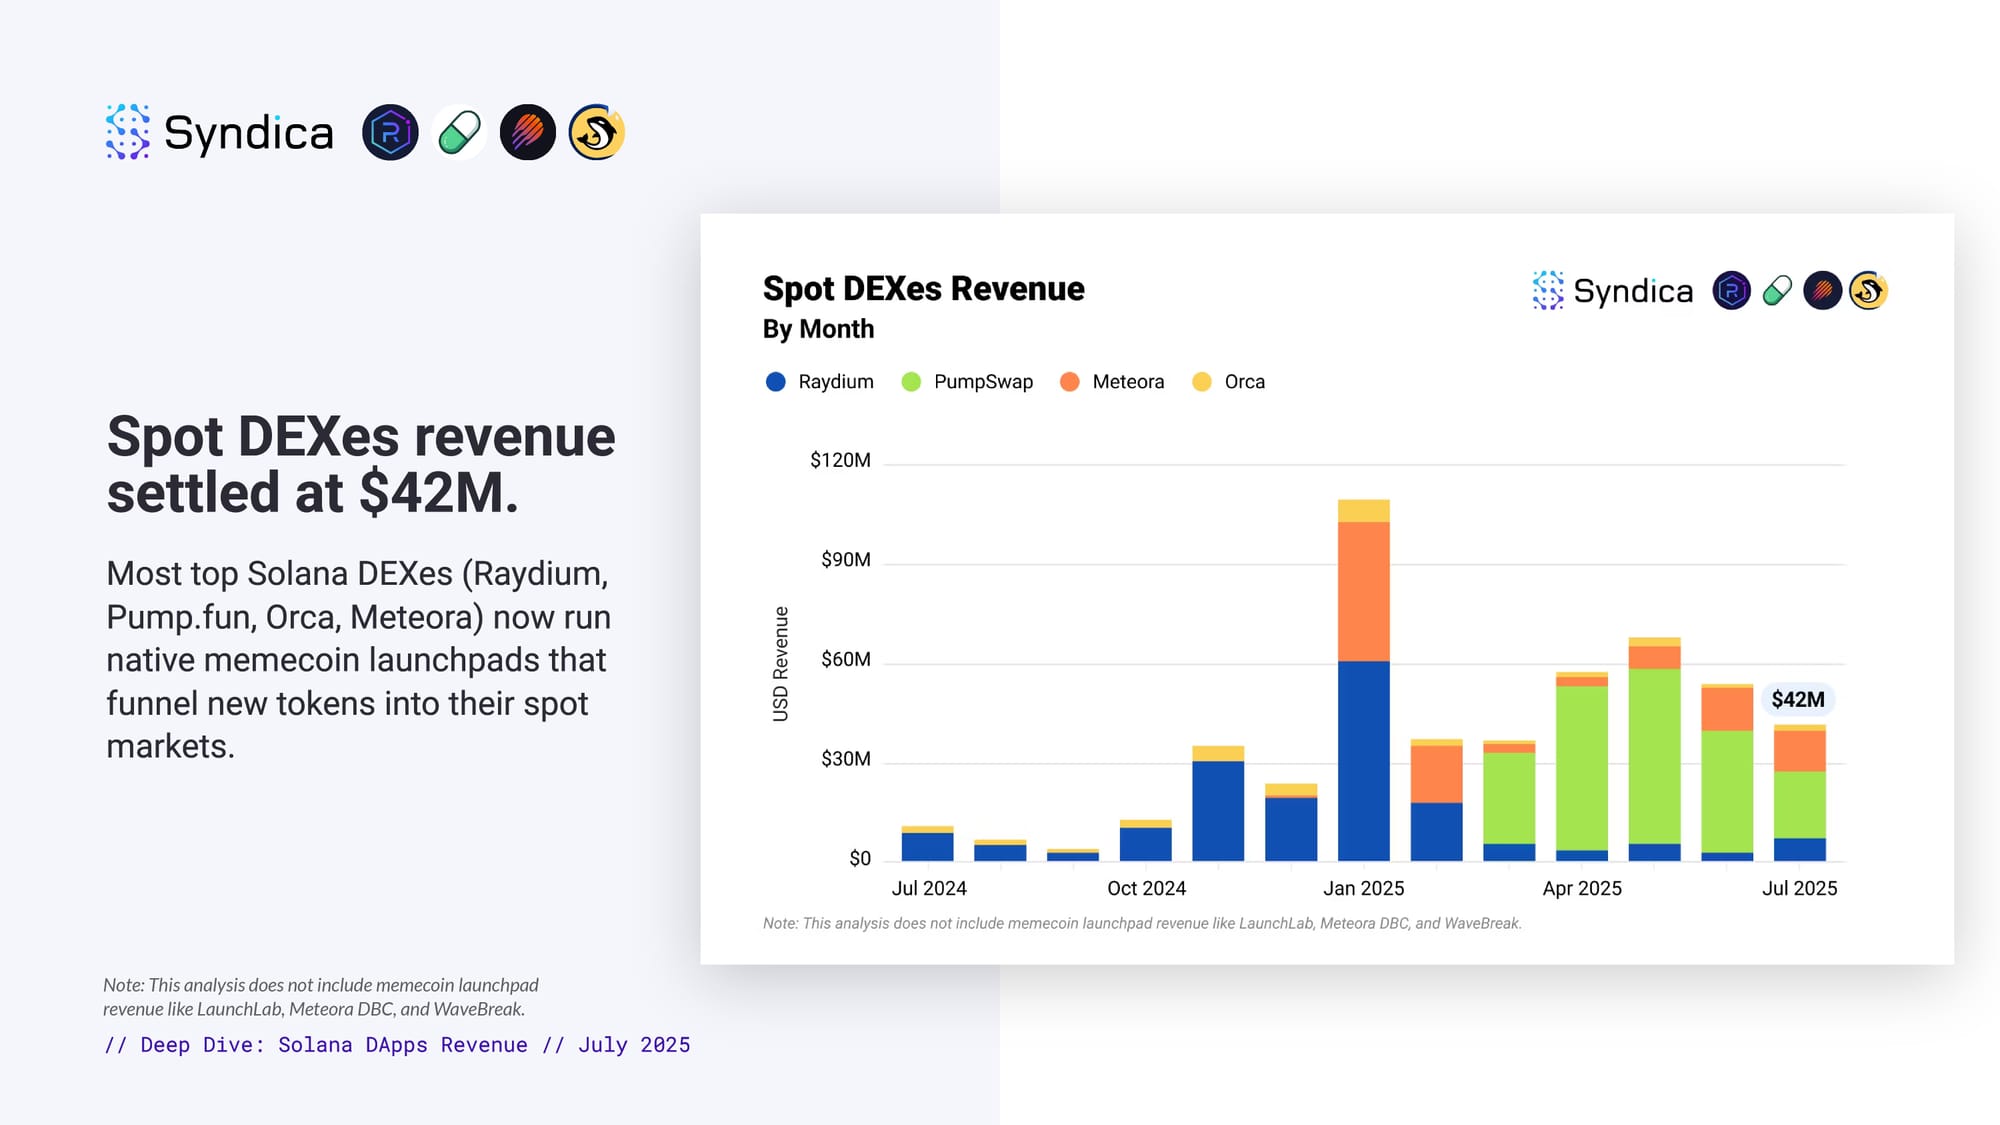The image size is (2000, 1125).
Task: Click the yellow Orca legend dot
Action: pyautogui.click(x=1202, y=382)
